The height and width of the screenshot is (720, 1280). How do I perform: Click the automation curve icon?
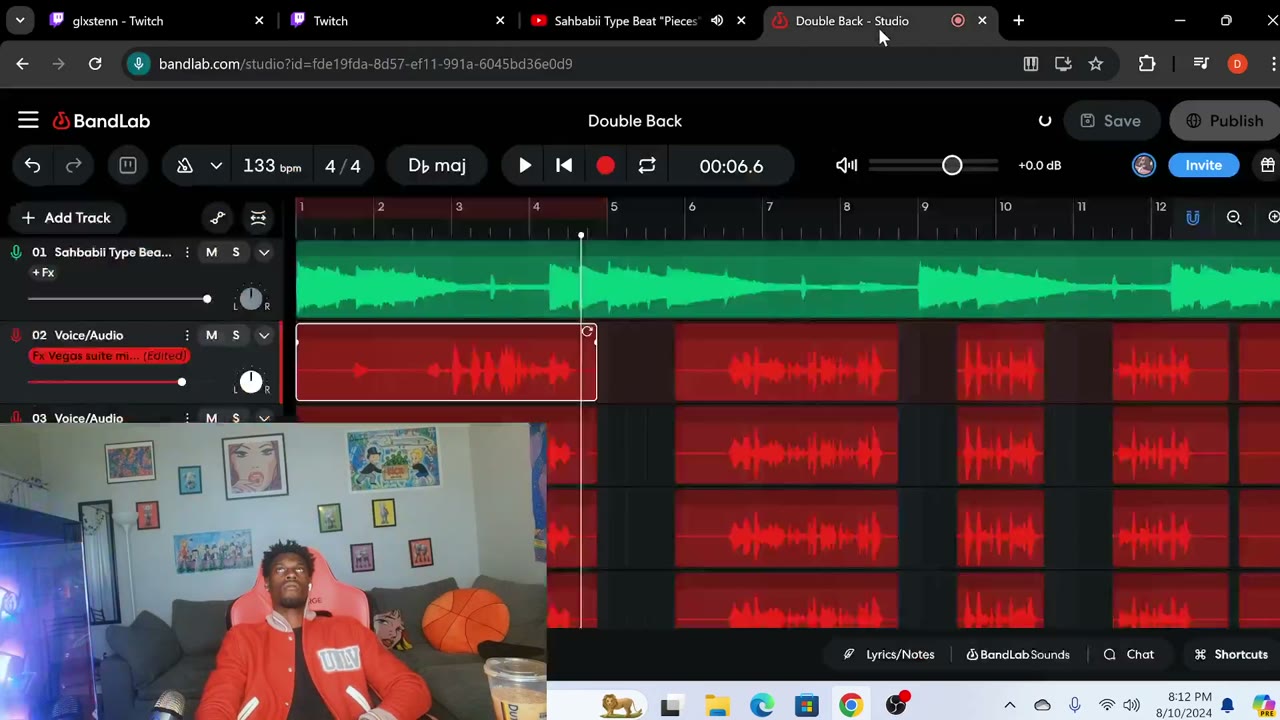(218, 218)
